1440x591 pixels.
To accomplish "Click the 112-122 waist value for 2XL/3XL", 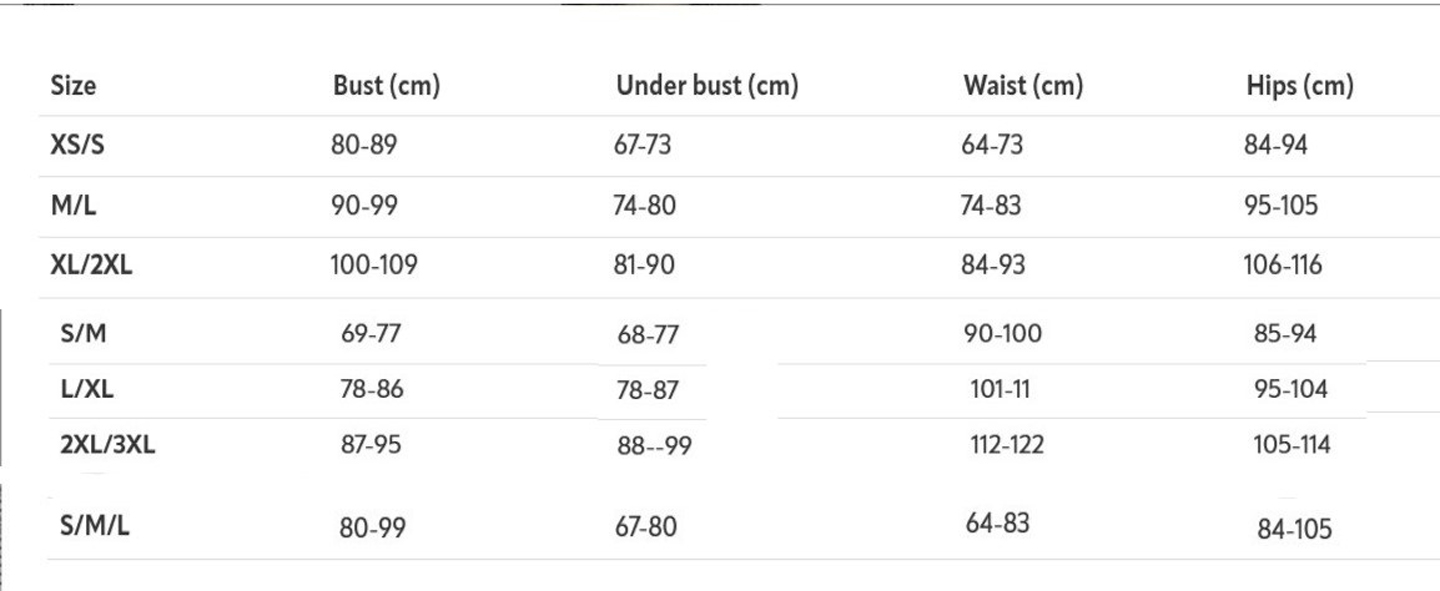I will [x=1006, y=444].
